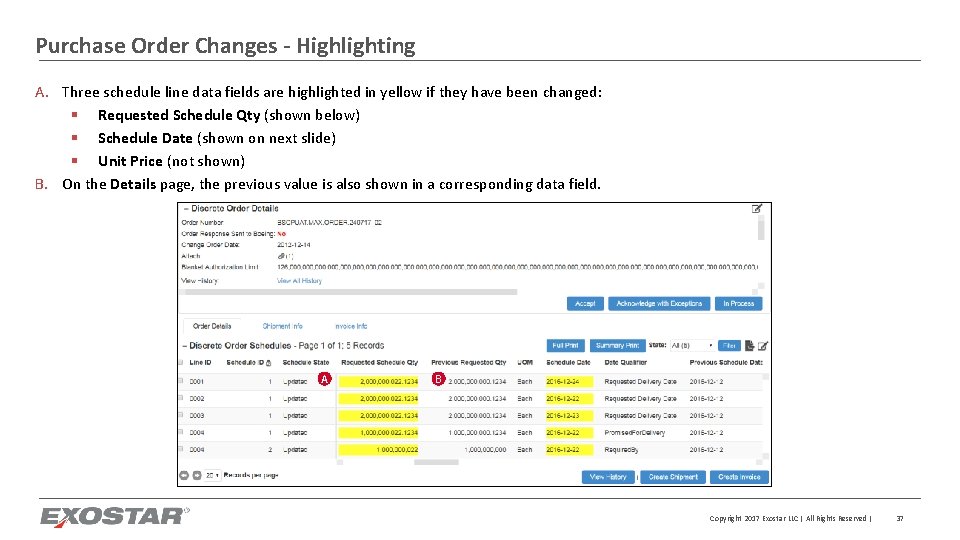
Task: Go to previous page with left arrow icon
Action: [x=184, y=475]
